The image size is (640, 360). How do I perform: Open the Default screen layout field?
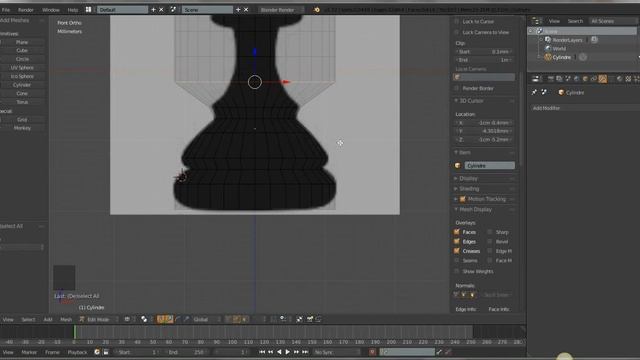point(122,9)
